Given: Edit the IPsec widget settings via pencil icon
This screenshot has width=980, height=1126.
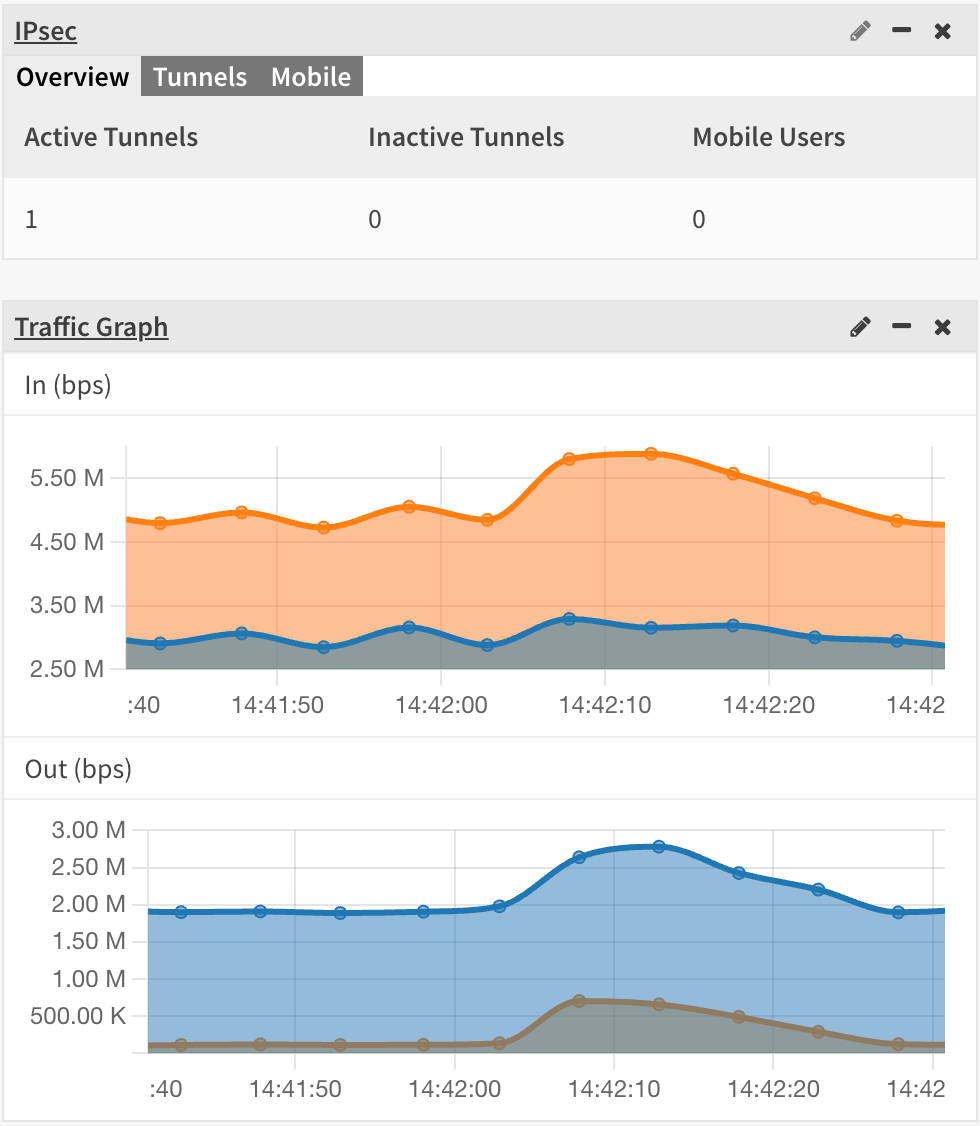Looking at the screenshot, I should pos(859,31).
